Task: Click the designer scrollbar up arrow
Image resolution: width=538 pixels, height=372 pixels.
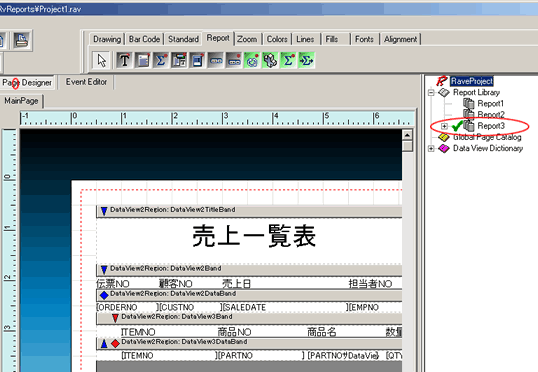Action: [x=407, y=135]
